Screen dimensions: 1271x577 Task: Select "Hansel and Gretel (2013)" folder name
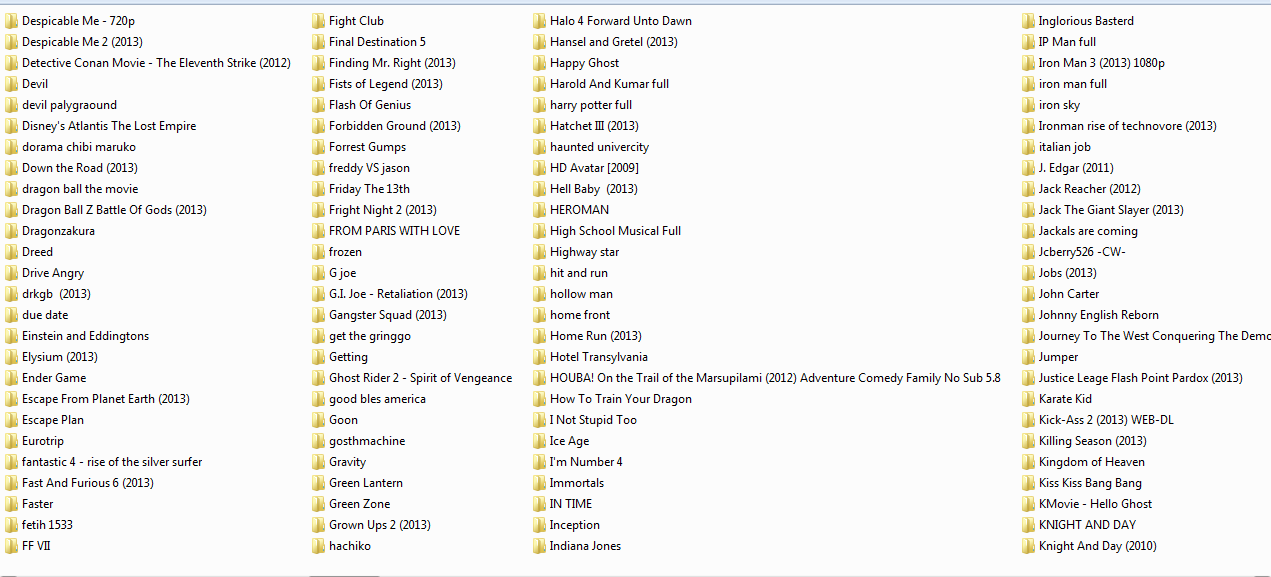[x=614, y=42]
